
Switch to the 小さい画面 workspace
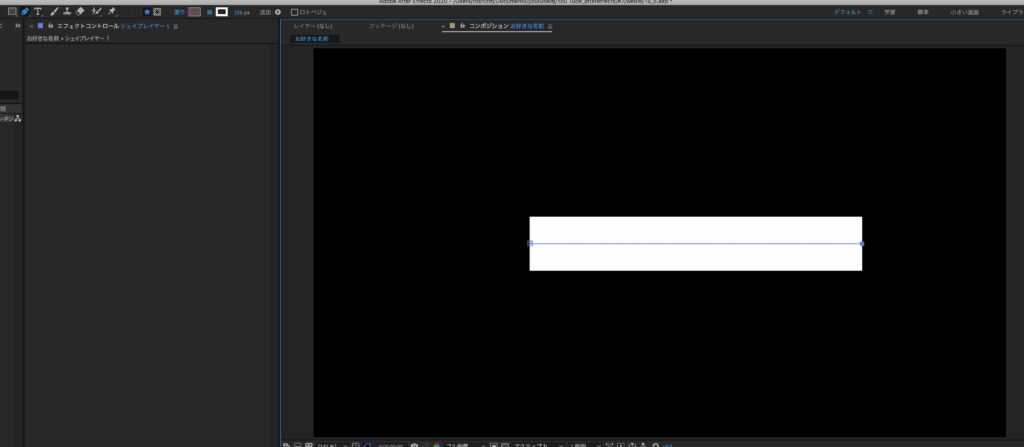tap(964, 12)
